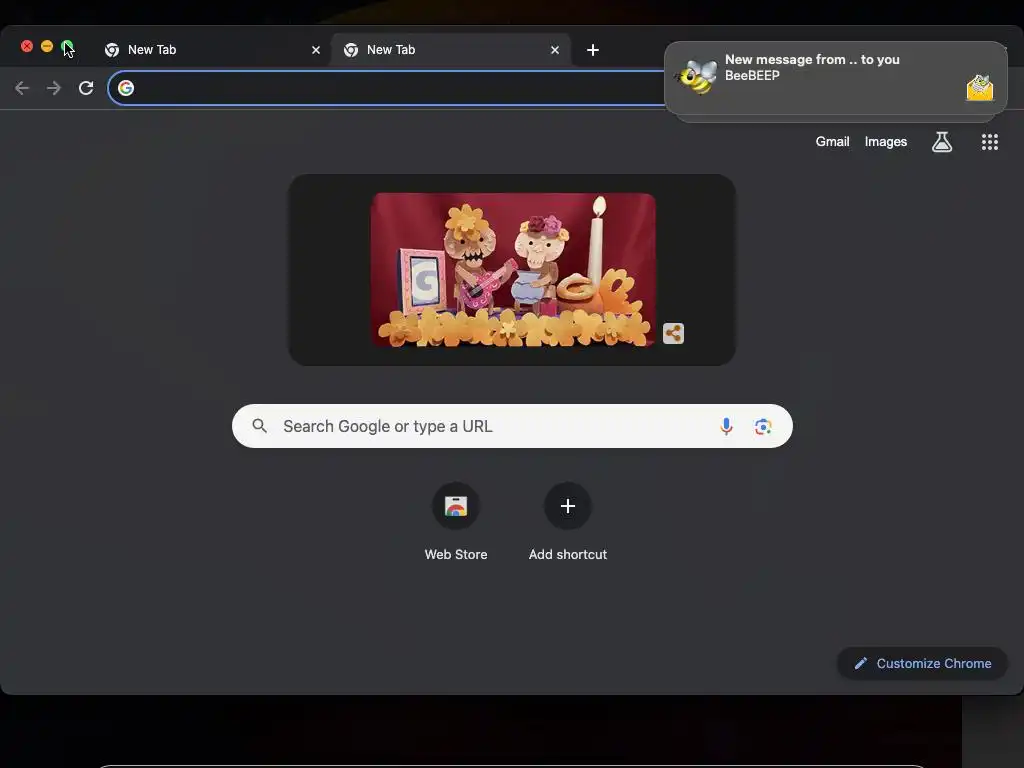The width and height of the screenshot is (1024, 768).
Task: Reload the current page
Action: pos(86,88)
